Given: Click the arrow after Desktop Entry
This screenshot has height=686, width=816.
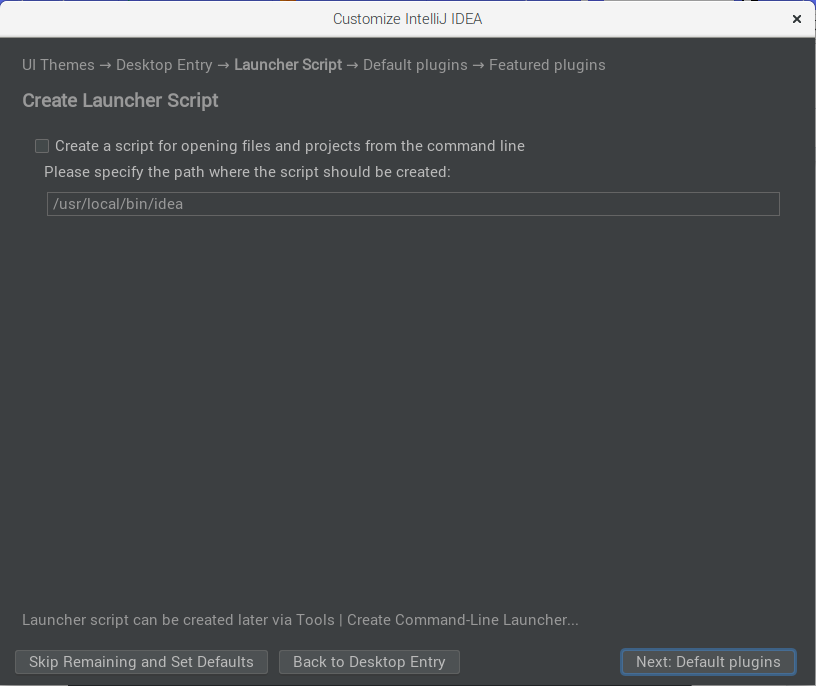Looking at the screenshot, I should (223, 66).
